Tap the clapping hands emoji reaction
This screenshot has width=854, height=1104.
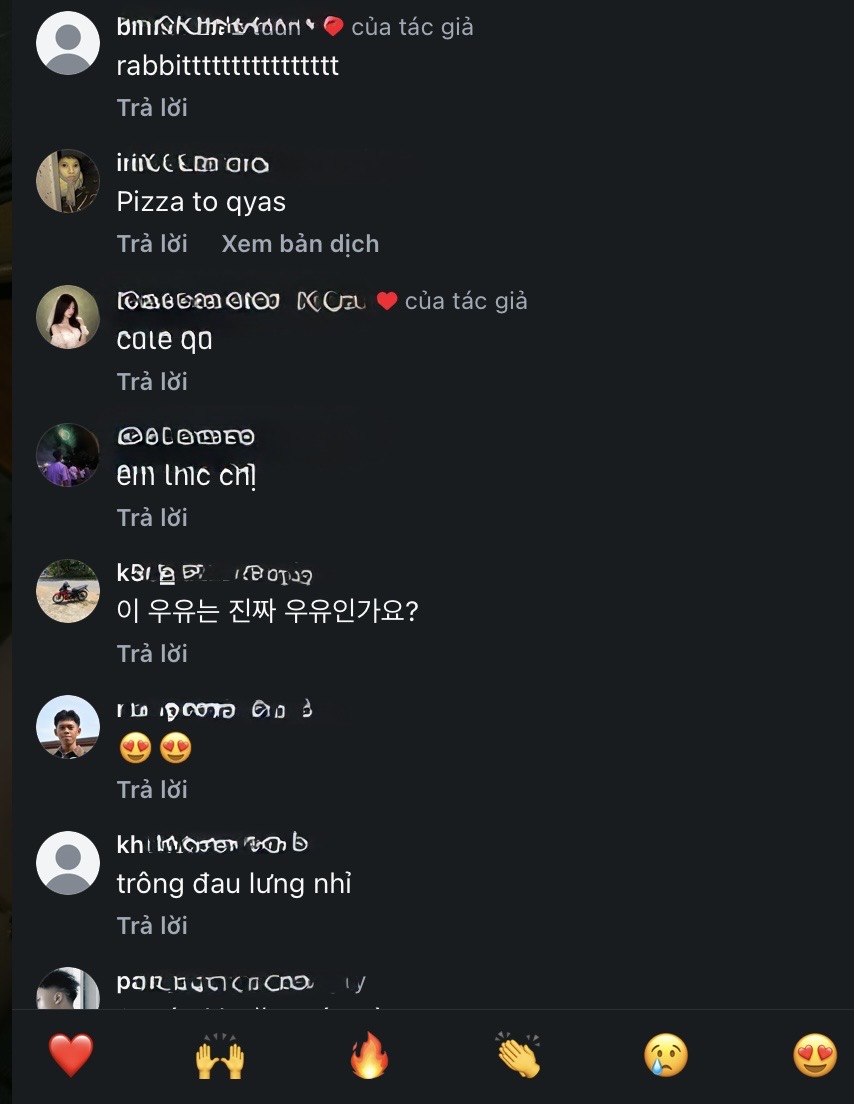tap(517, 1055)
